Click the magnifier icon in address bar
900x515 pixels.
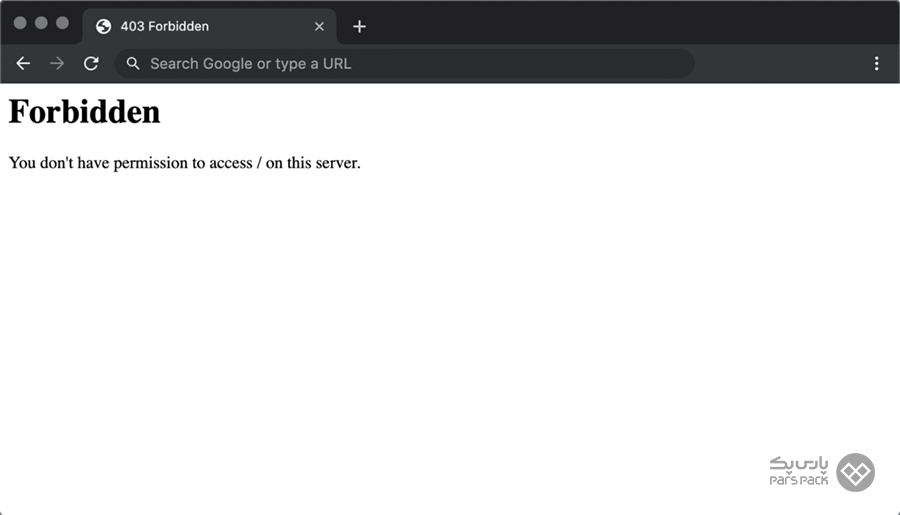tap(133, 64)
